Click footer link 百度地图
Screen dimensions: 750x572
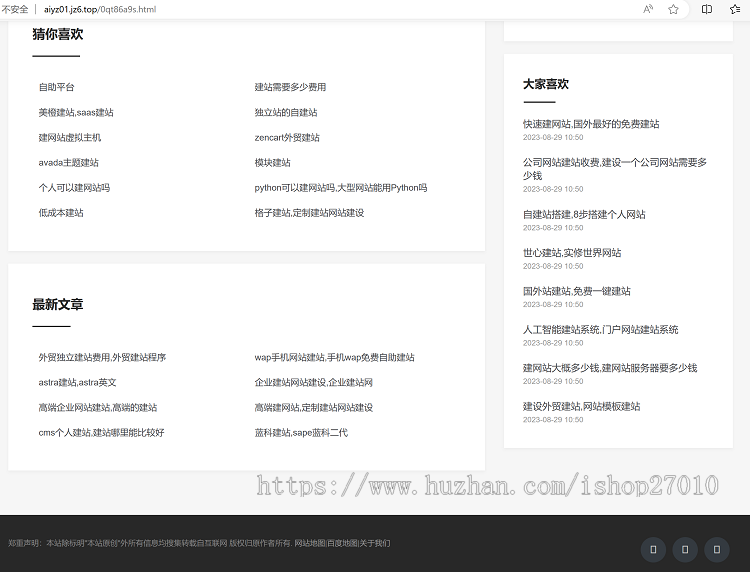click(x=342, y=543)
